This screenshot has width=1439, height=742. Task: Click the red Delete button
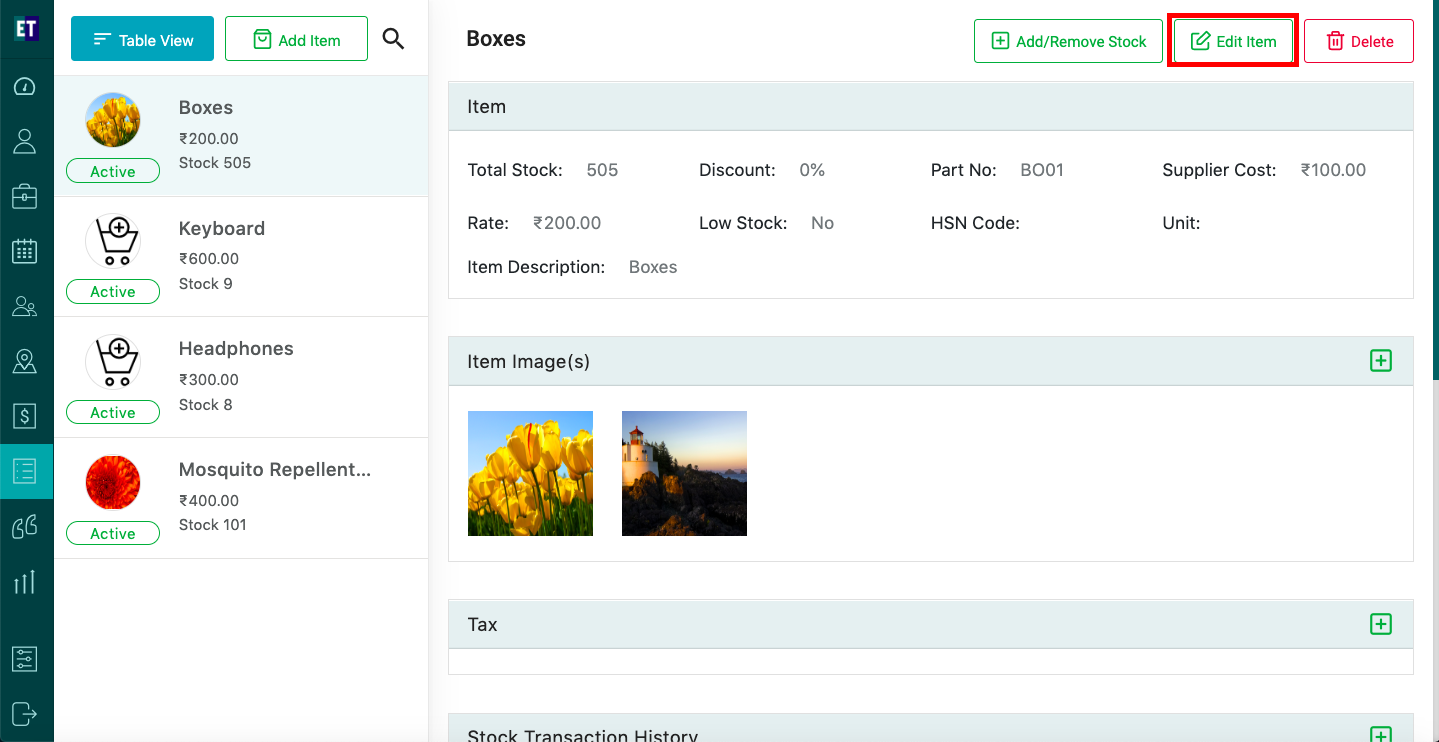[x=1359, y=41]
